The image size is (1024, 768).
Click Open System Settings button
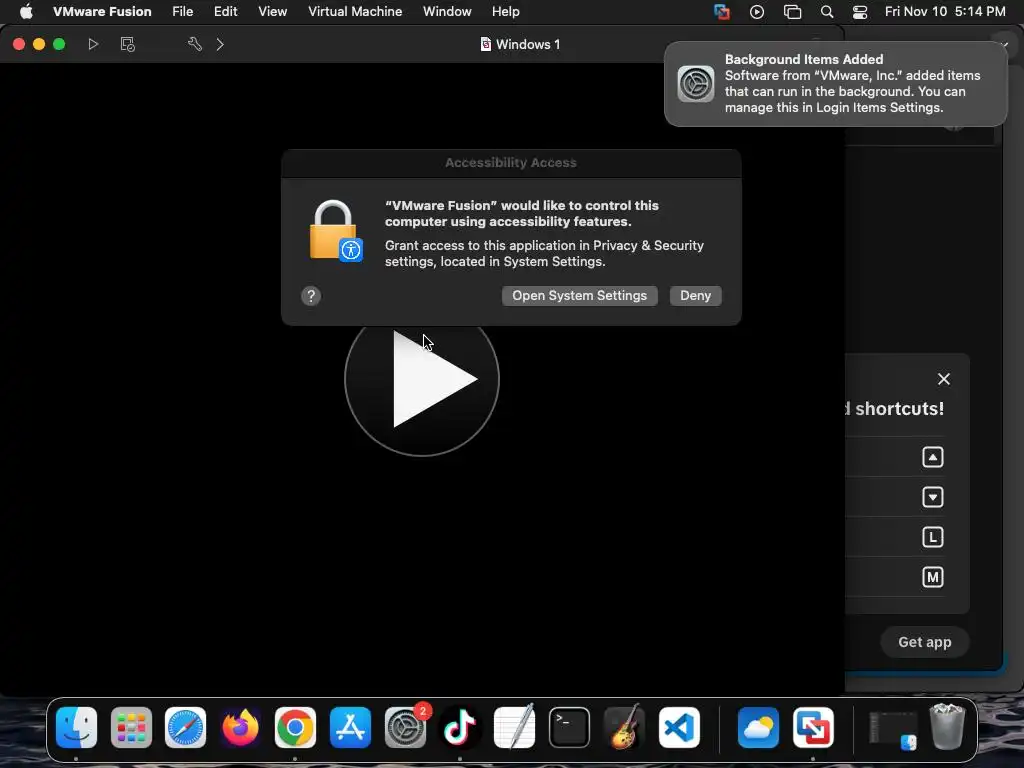[x=579, y=296]
